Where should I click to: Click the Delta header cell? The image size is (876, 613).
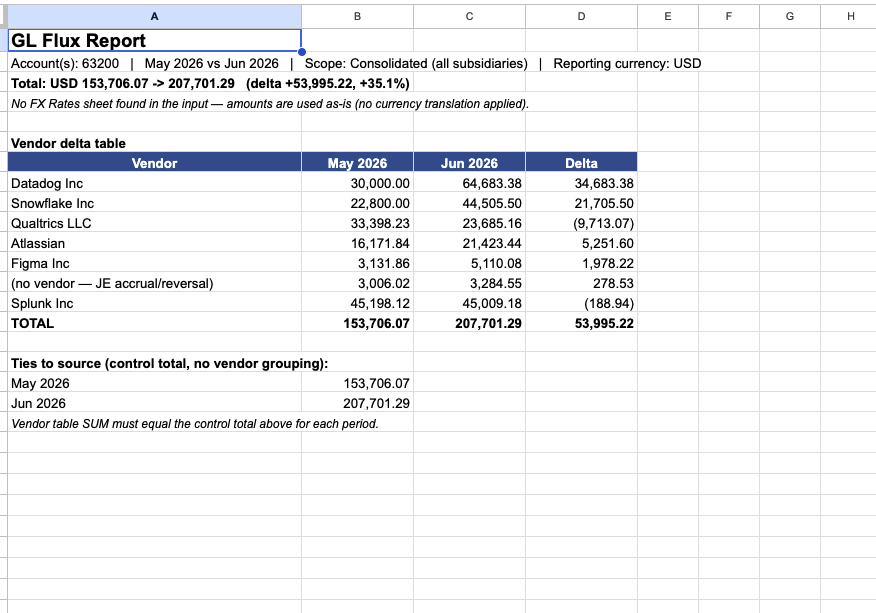coord(582,162)
